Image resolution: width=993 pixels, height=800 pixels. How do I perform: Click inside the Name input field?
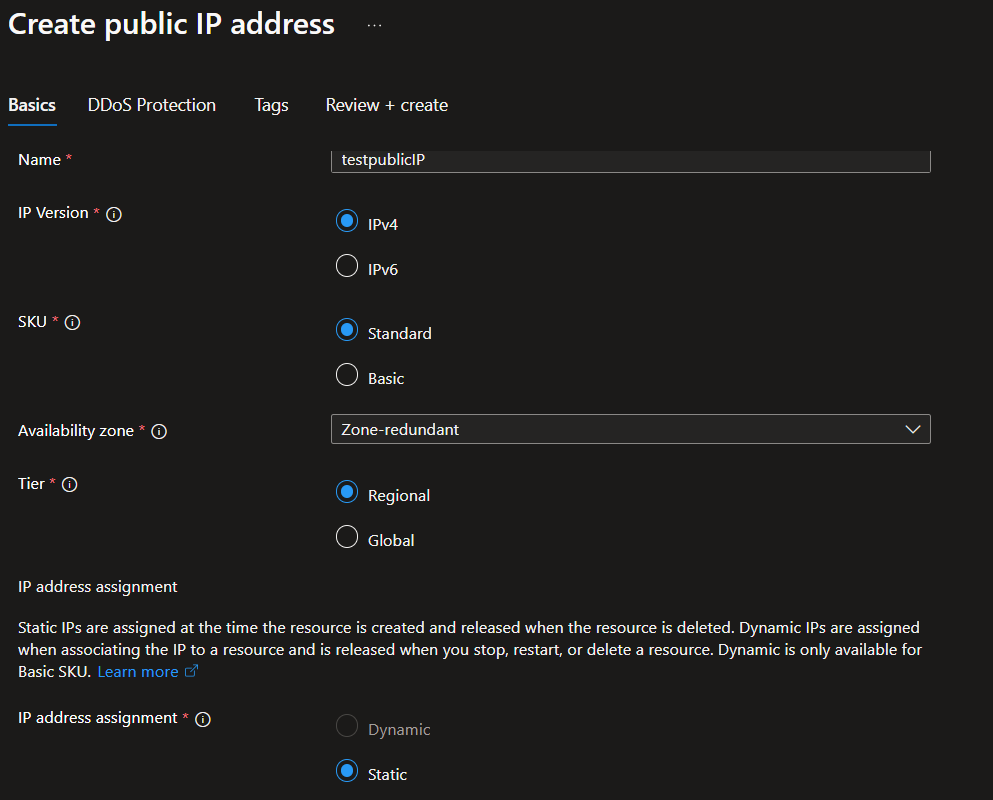pyautogui.click(x=630, y=160)
